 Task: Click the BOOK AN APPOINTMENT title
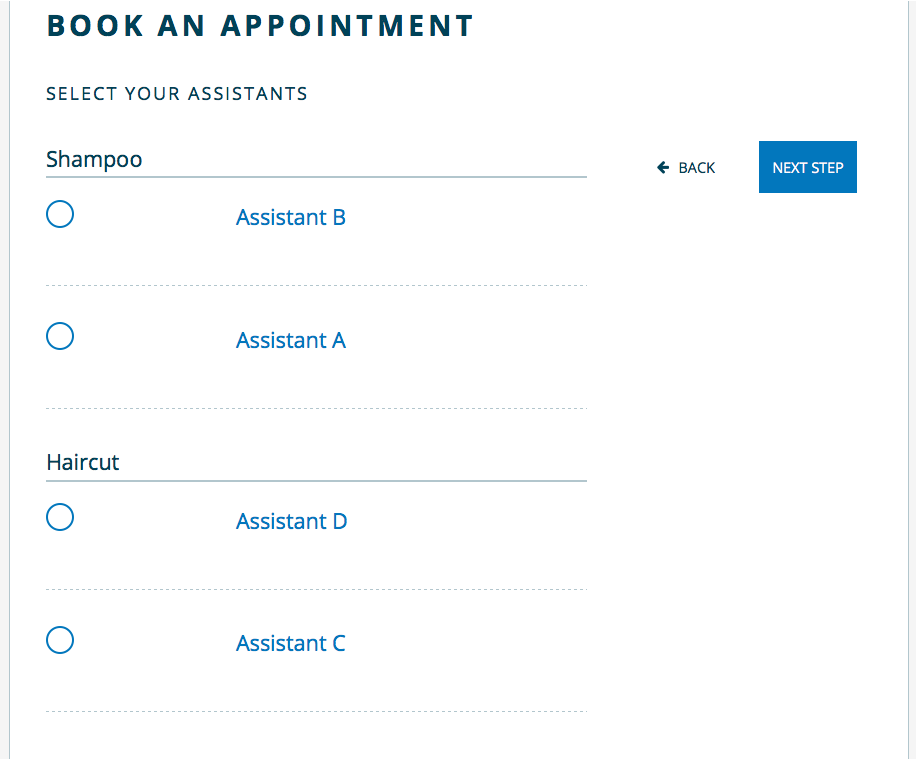pos(260,26)
